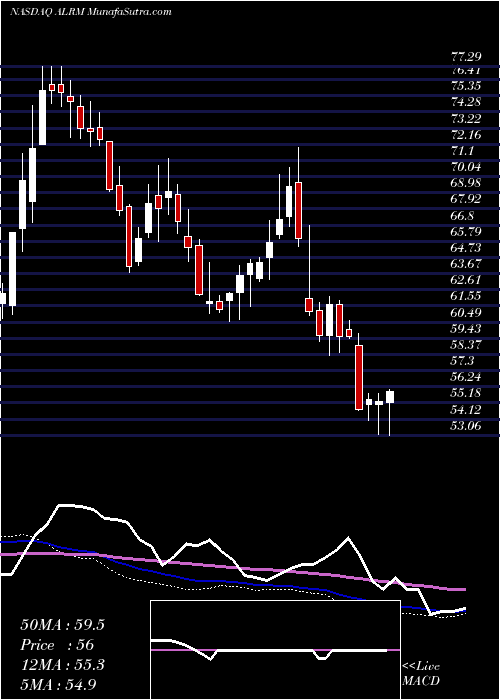Screen dimensions: 500x700
Task: Click the 57.3 price axis label
Action: pyautogui.click(x=462, y=361)
